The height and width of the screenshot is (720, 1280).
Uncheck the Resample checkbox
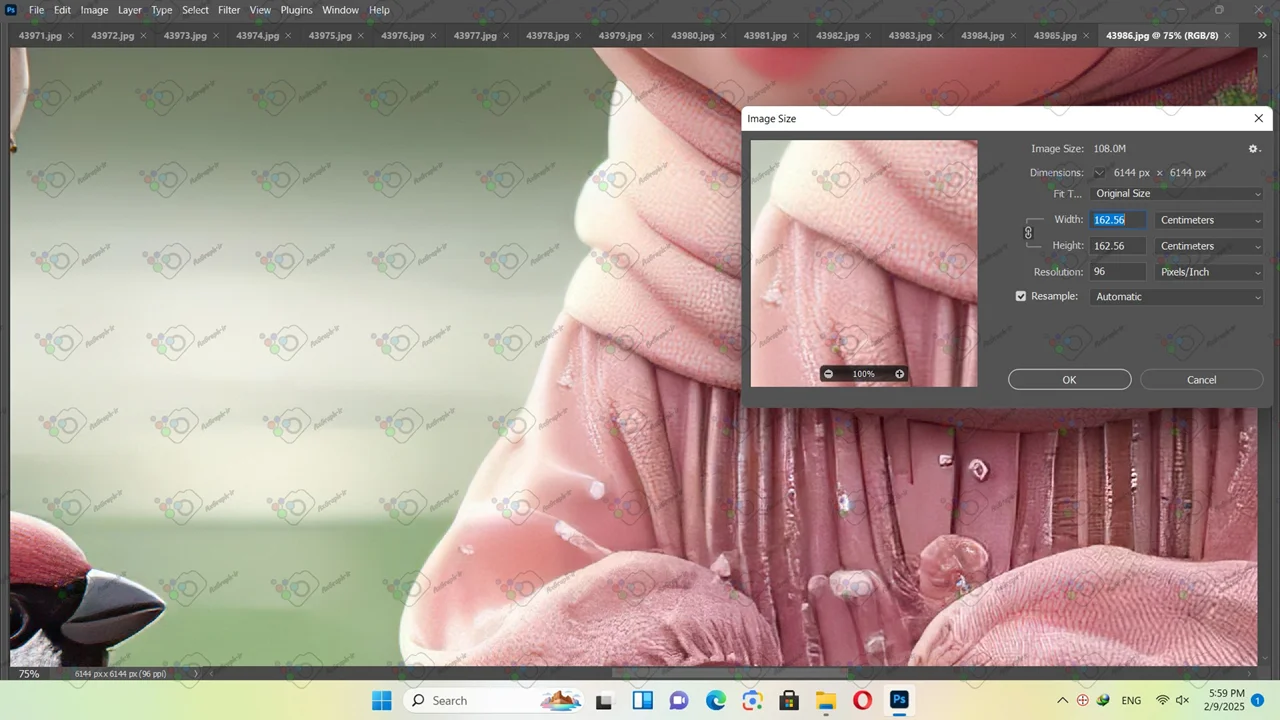pyautogui.click(x=1021, y=297)
